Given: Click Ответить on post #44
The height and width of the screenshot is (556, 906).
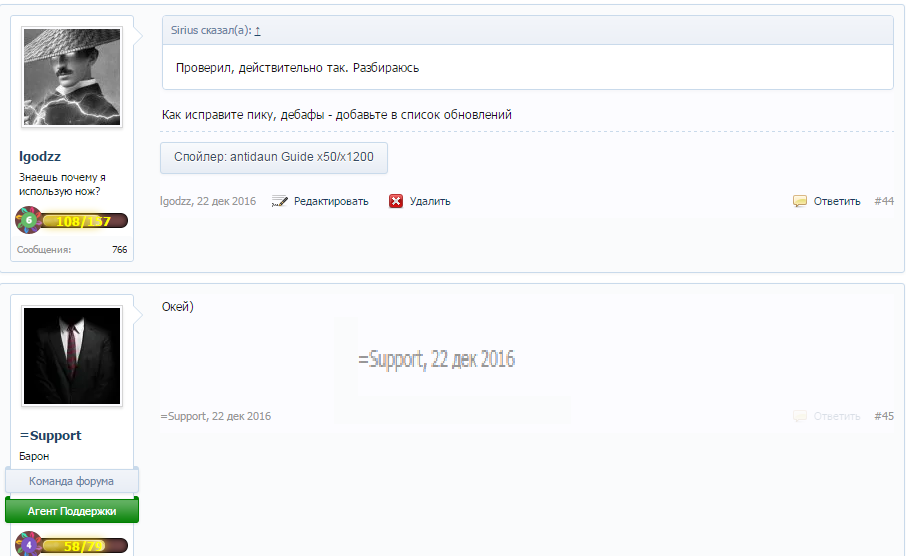Looking at the screenshot, I should (x=836, y=201).
